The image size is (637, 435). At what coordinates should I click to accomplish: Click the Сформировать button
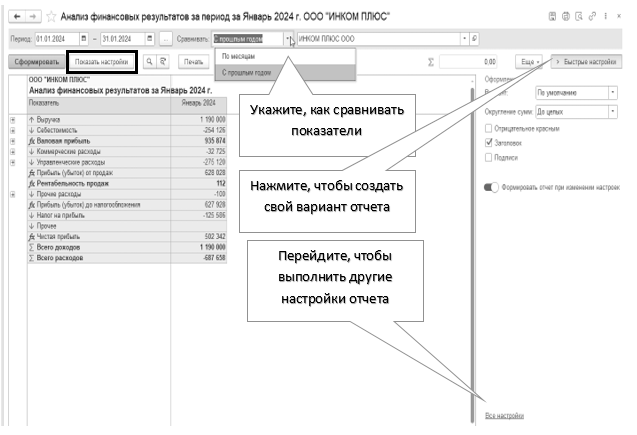tap(37, 62)
